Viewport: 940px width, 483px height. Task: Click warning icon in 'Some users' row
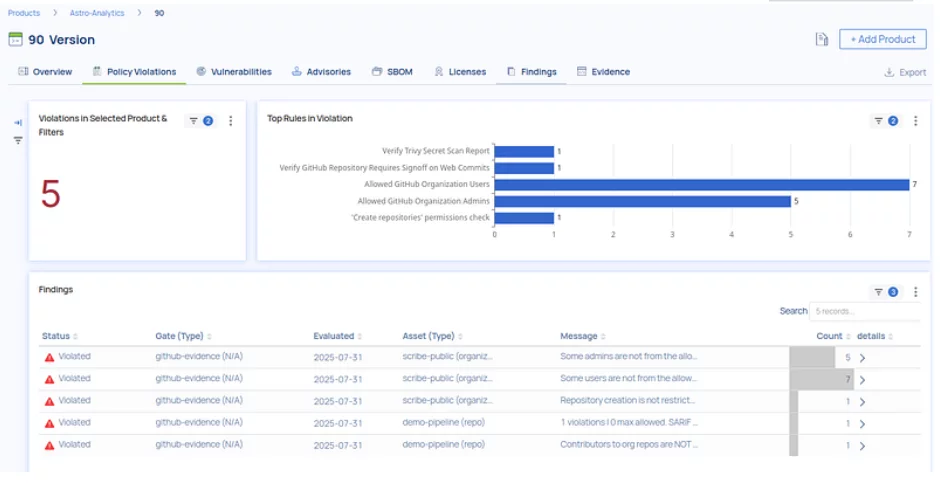pyautogui.click(x=49, y=380)
